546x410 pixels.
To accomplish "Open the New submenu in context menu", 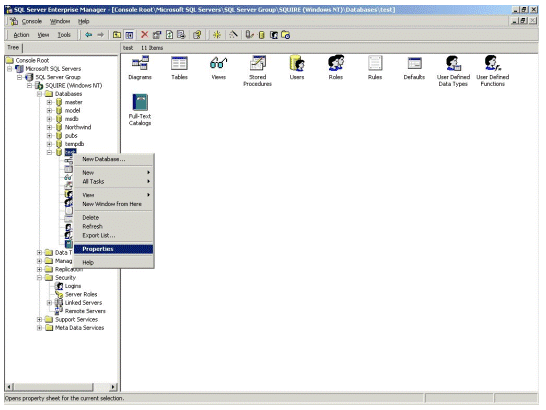I will click(114, 172).
